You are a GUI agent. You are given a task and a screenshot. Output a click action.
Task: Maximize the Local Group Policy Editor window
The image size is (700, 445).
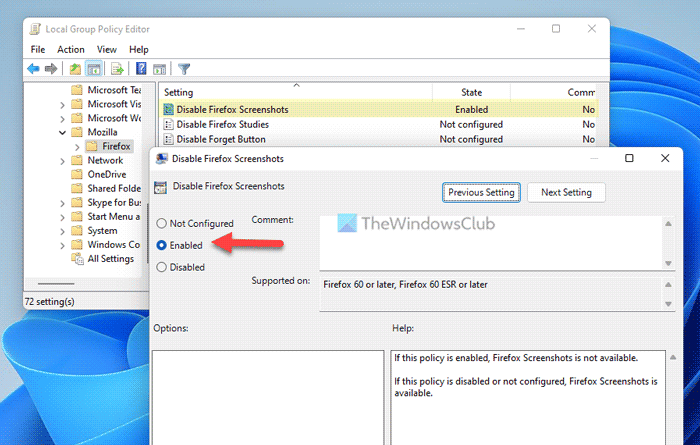(x=556, y=29)
